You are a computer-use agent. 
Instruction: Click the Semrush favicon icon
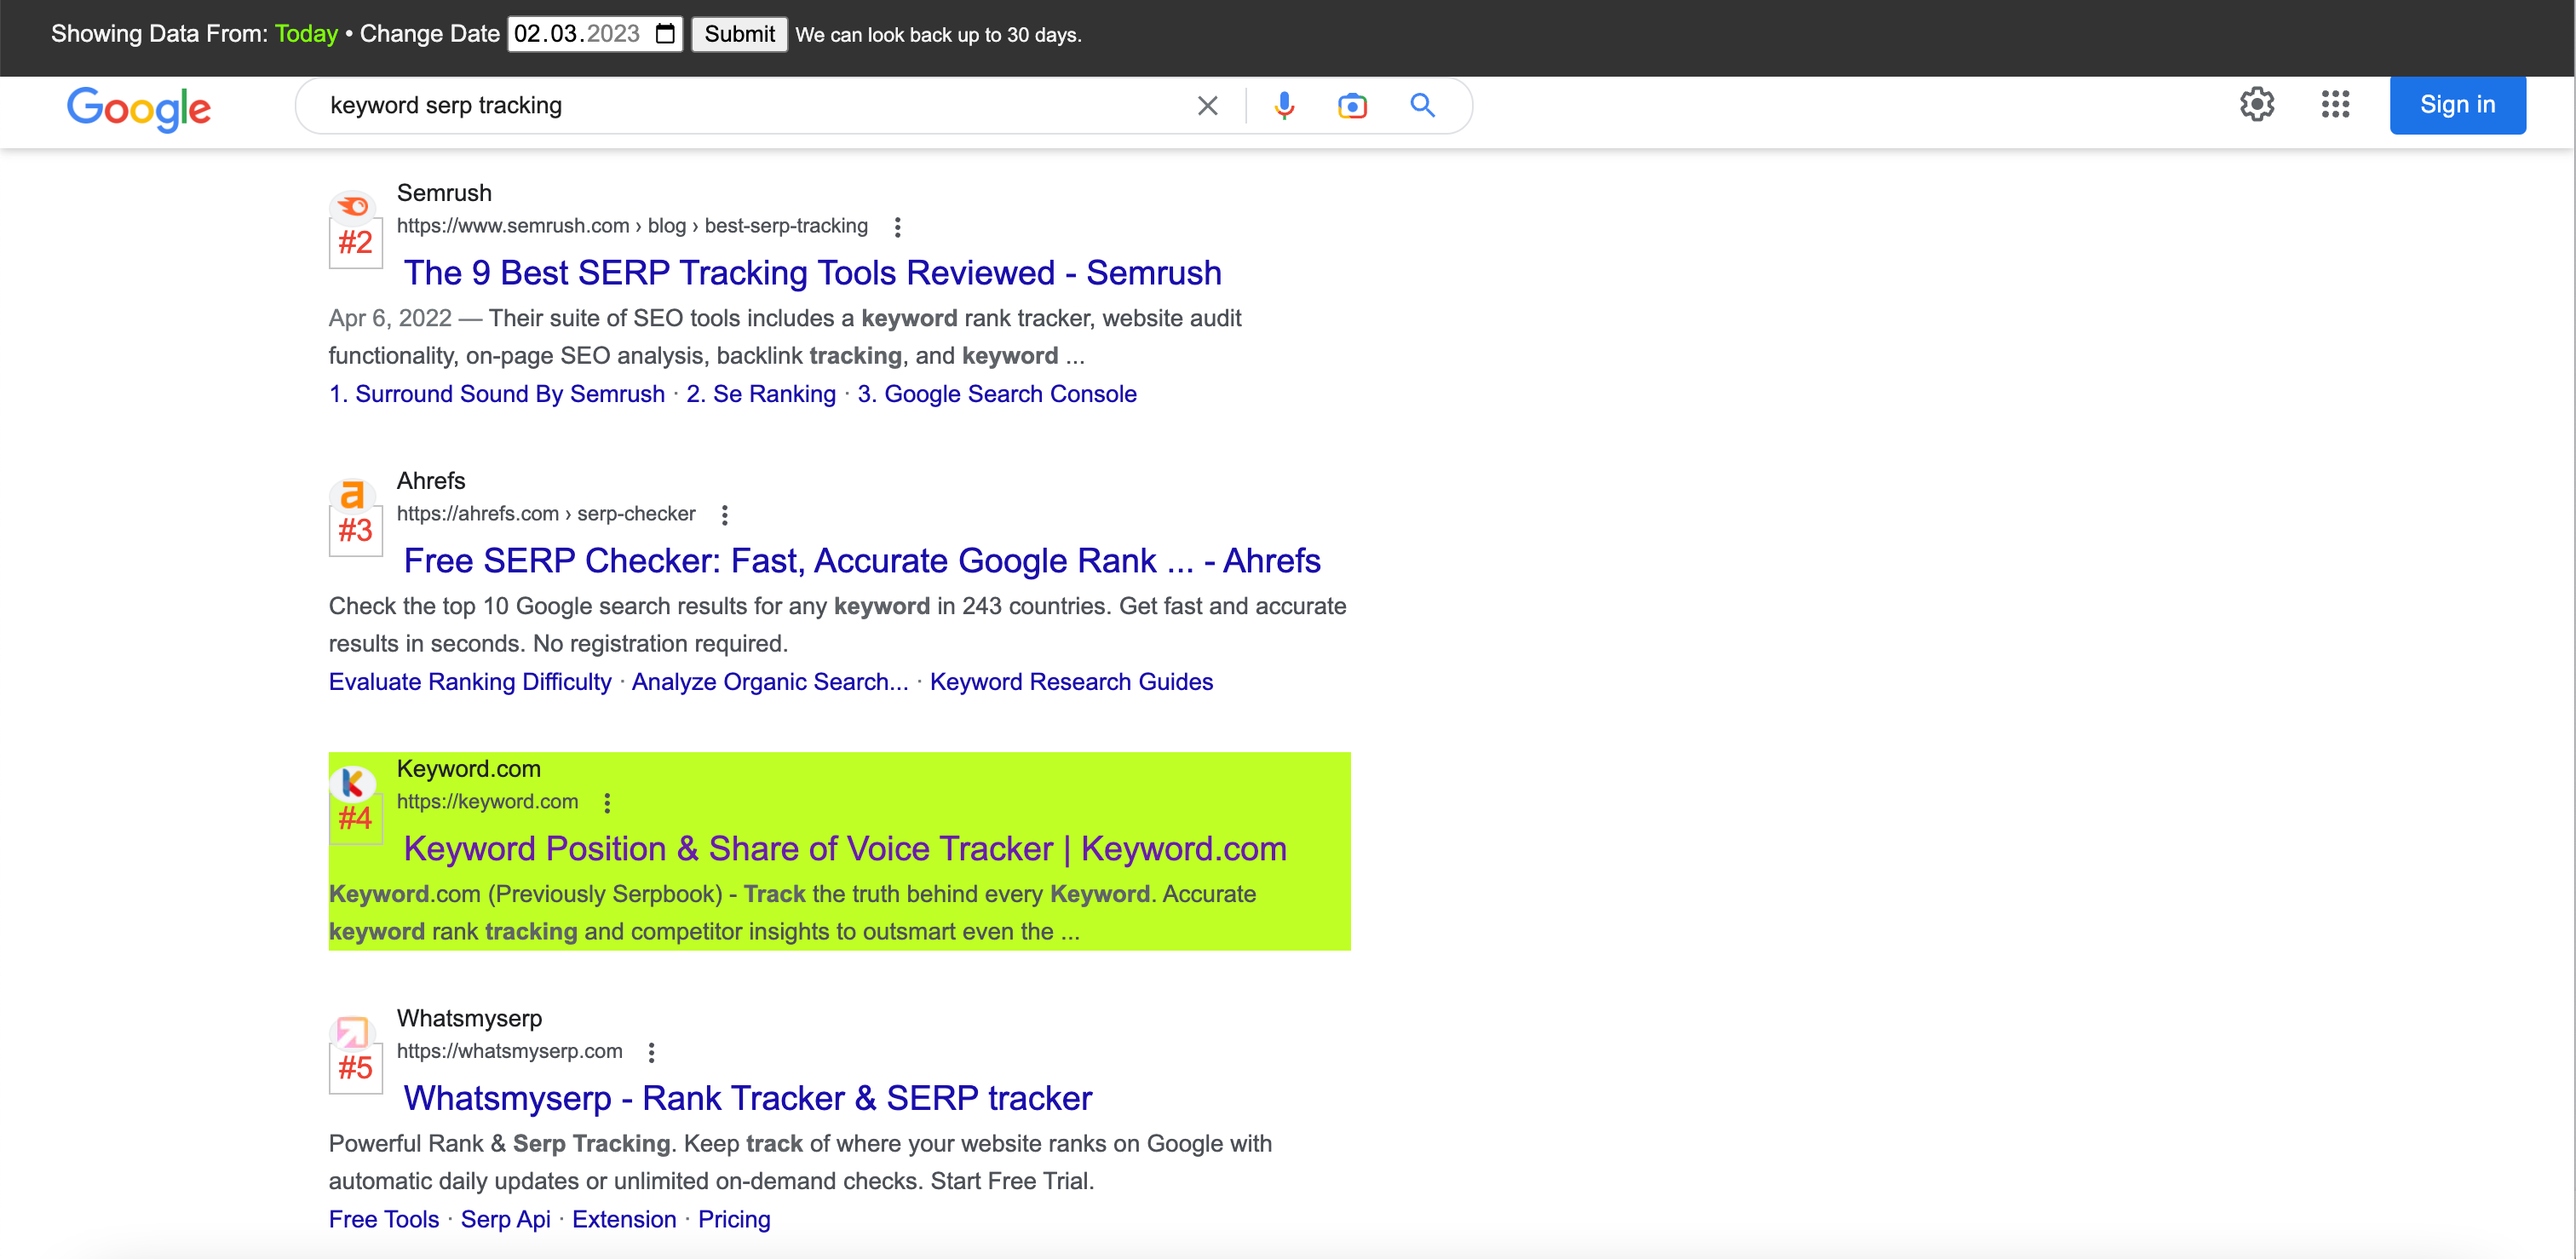(x=353, y=206)
